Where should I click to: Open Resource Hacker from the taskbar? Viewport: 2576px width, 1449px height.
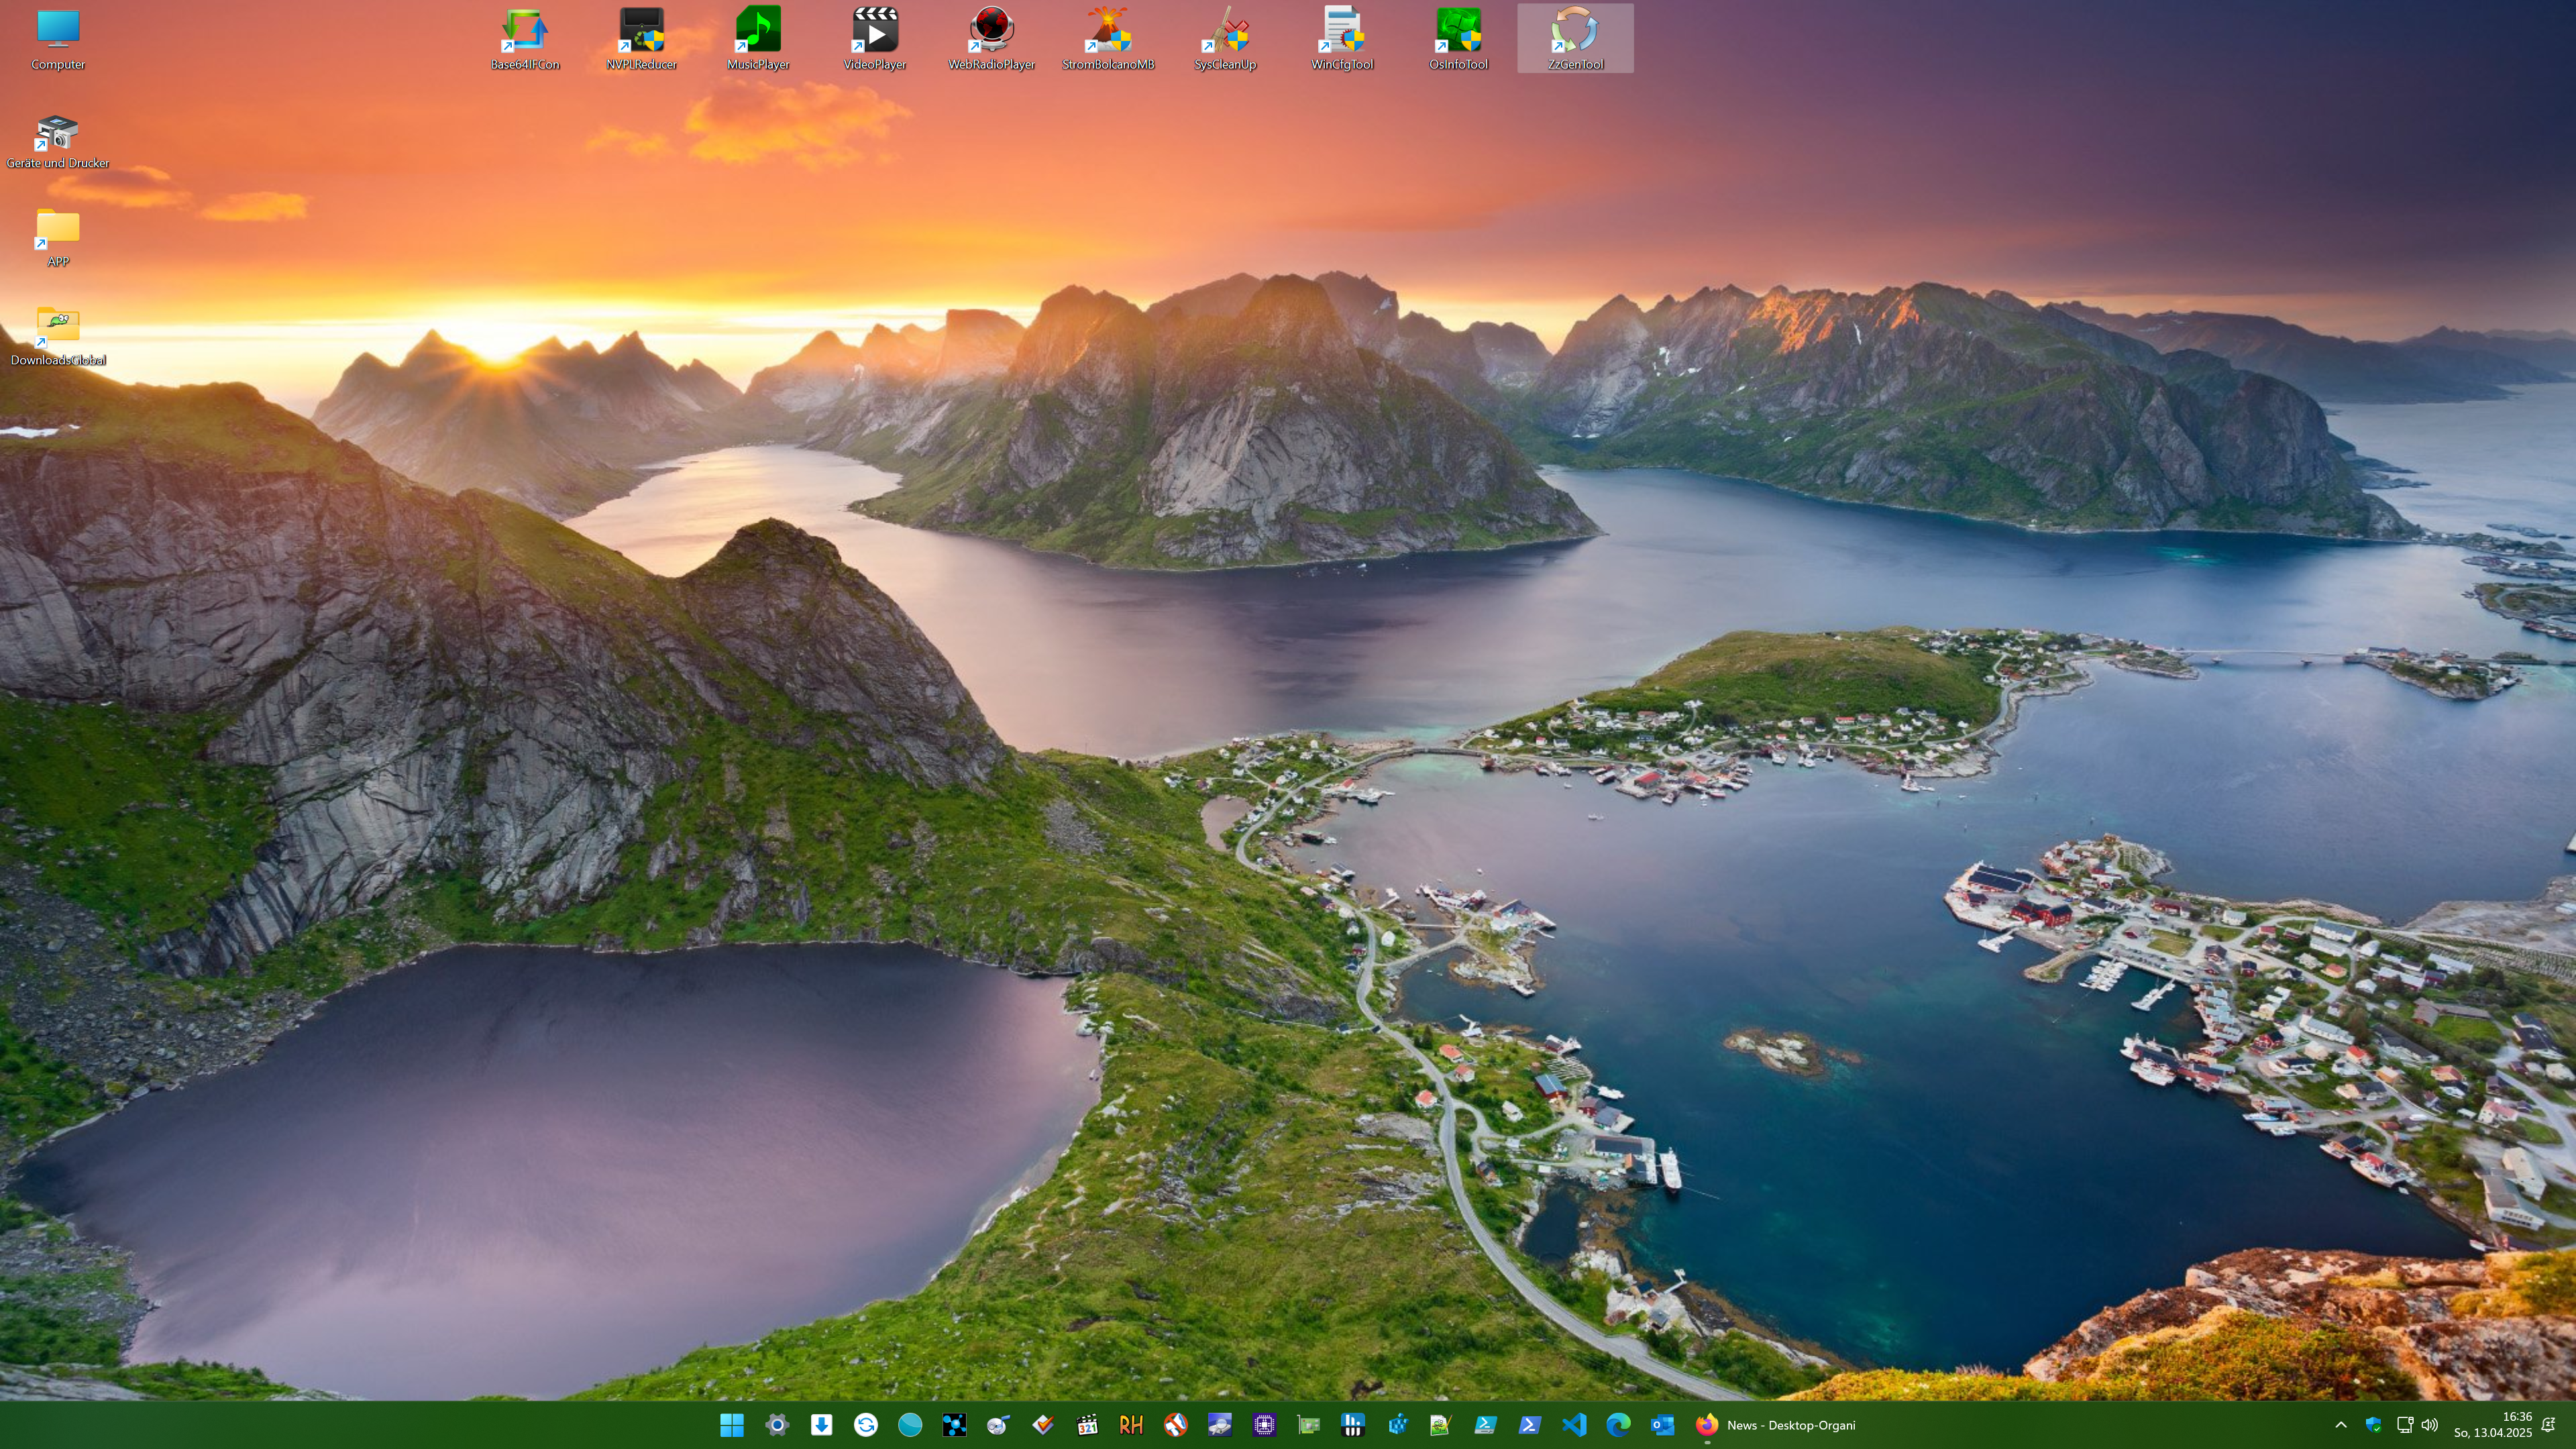tap(1130, 1424)
